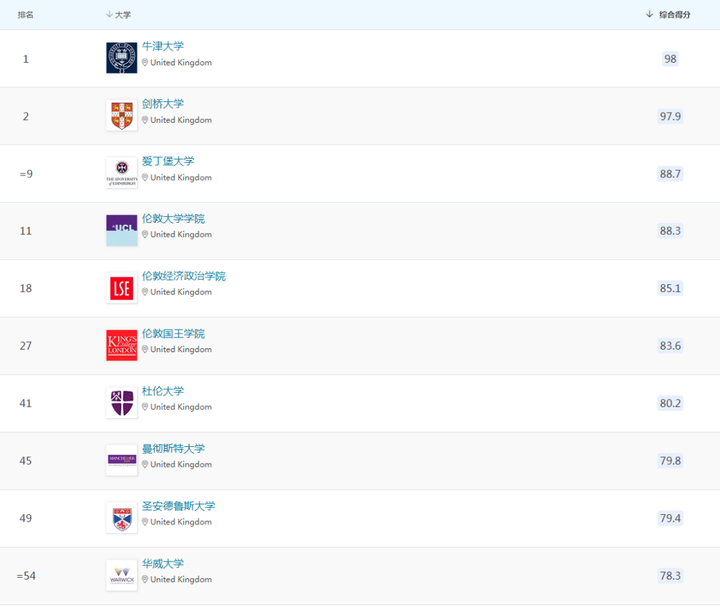Viewport: 720px width, 607px height.
Task: Open the Durham University shield logo
Action: [x=122, y=403]
